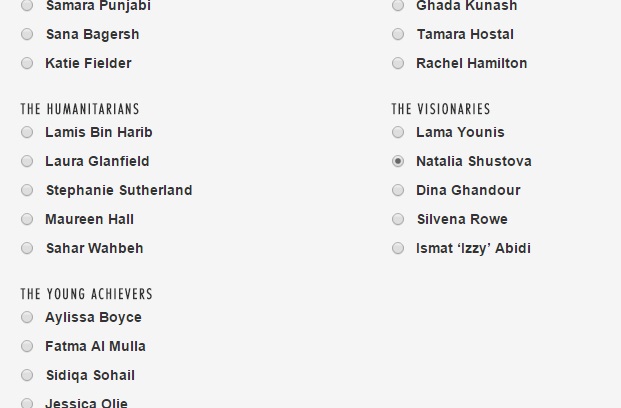Select Sahar Wahbeh radio button

[27, 248]
